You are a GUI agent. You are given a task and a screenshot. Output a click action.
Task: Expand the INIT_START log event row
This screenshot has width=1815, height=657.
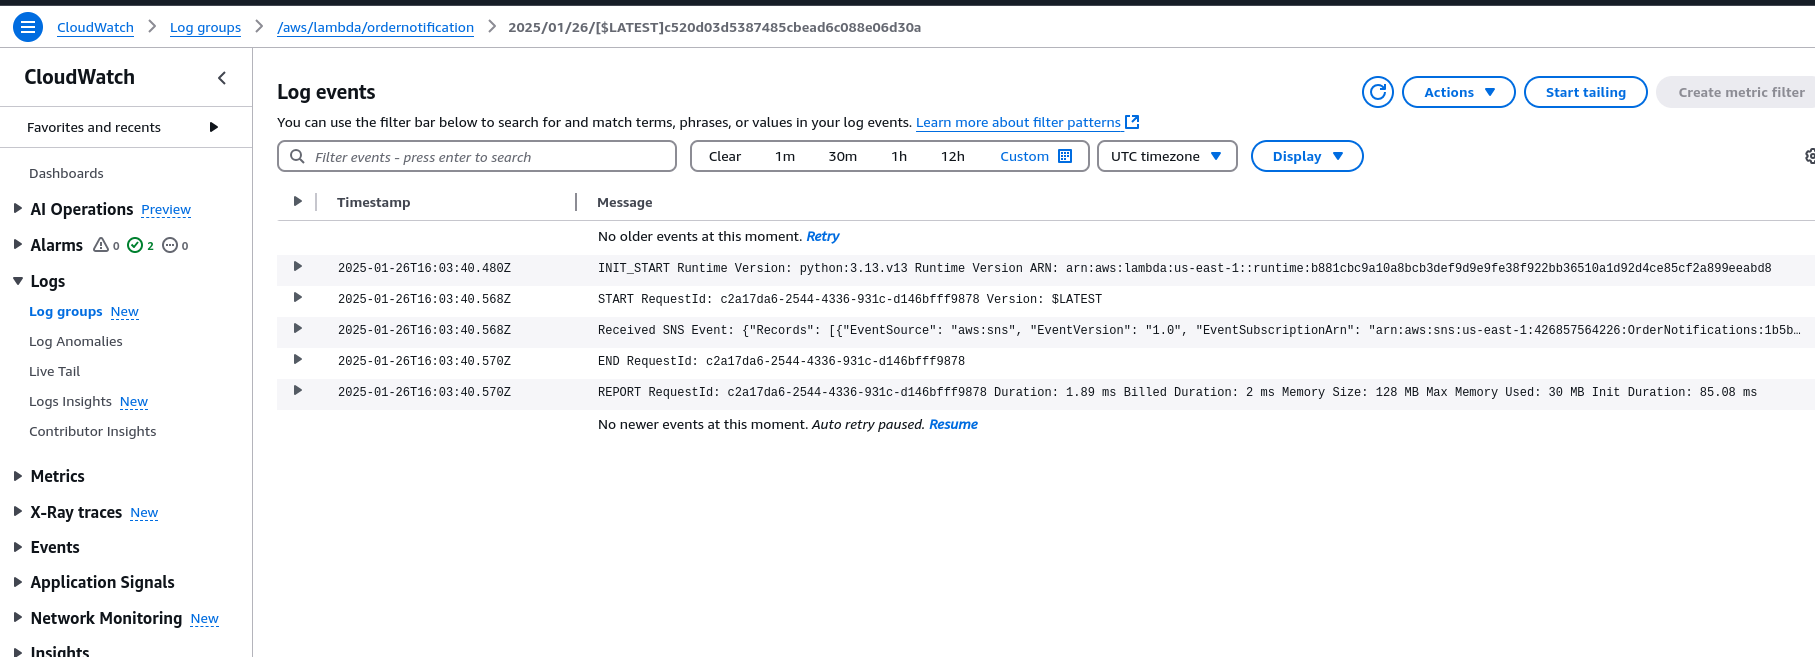[297, 266]
